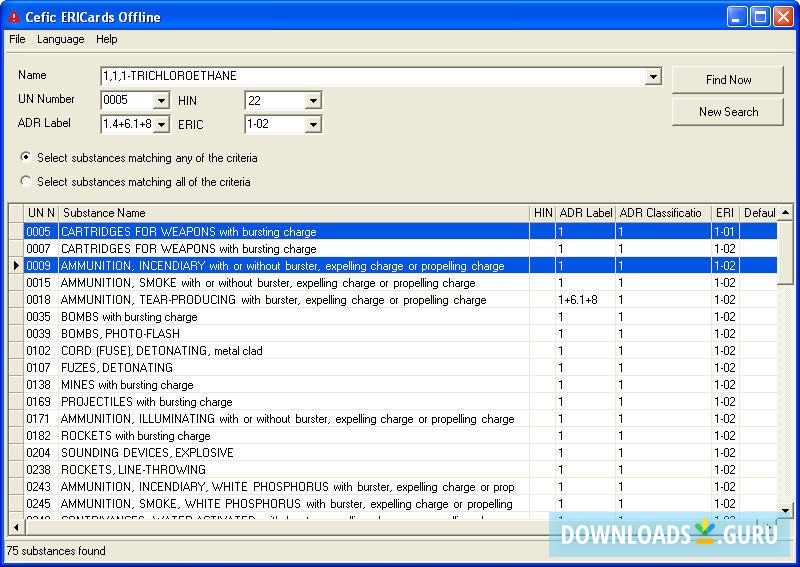Minimize the ERICards window
The height and width of the screenshot is (567, 800).
click(736, 17)
